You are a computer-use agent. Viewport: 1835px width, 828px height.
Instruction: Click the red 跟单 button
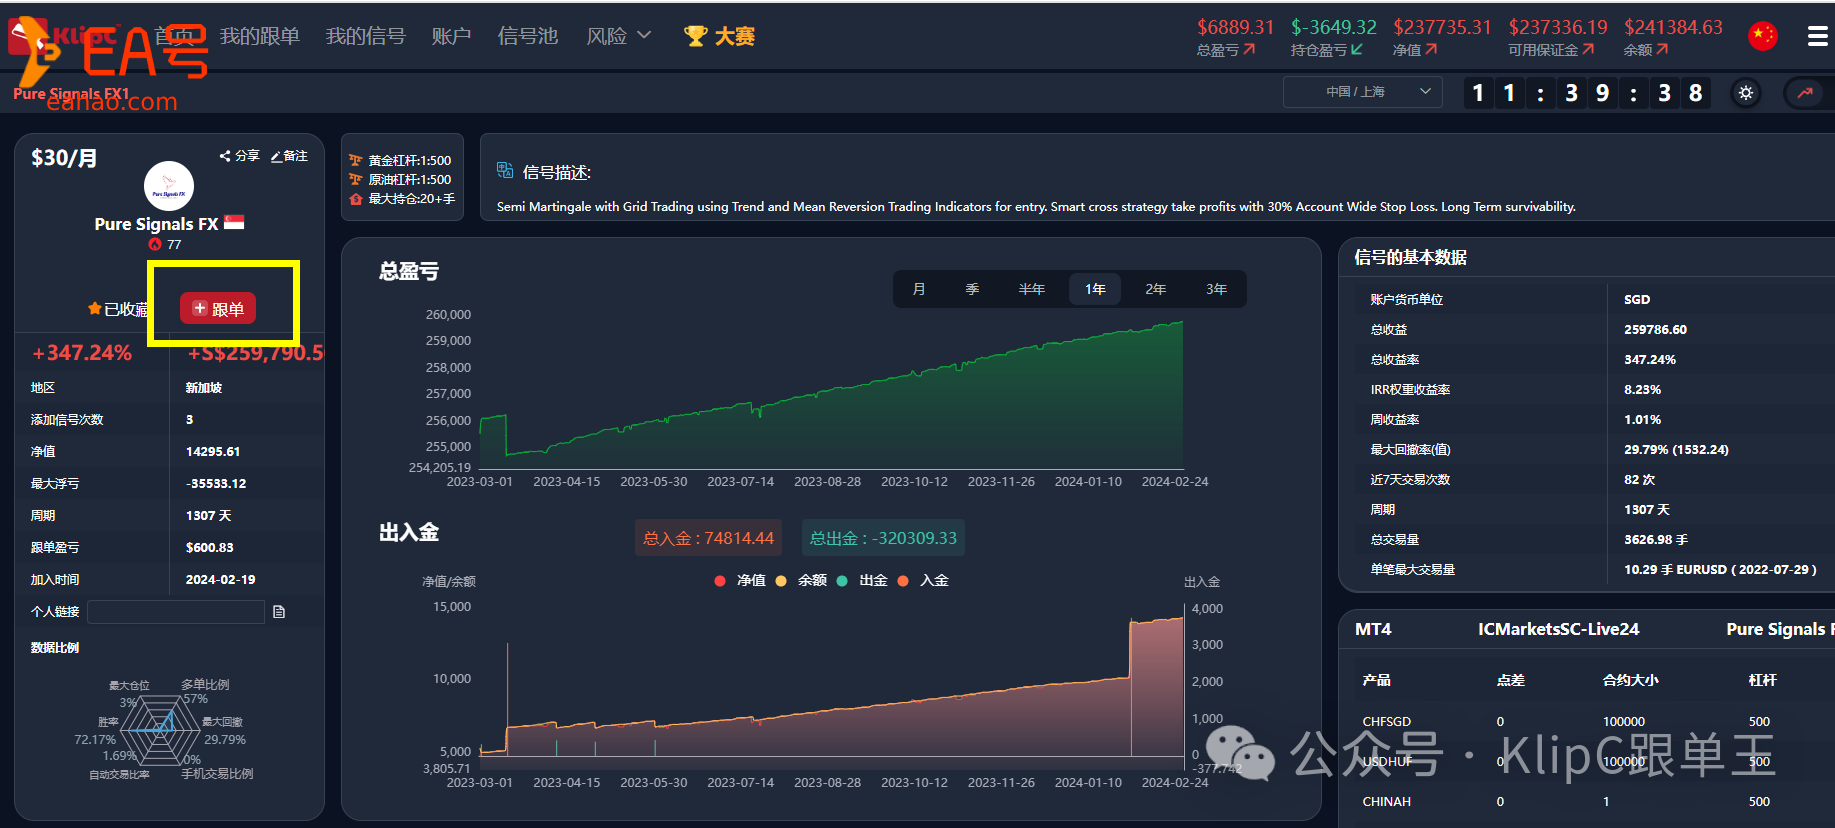pos(218,308)
